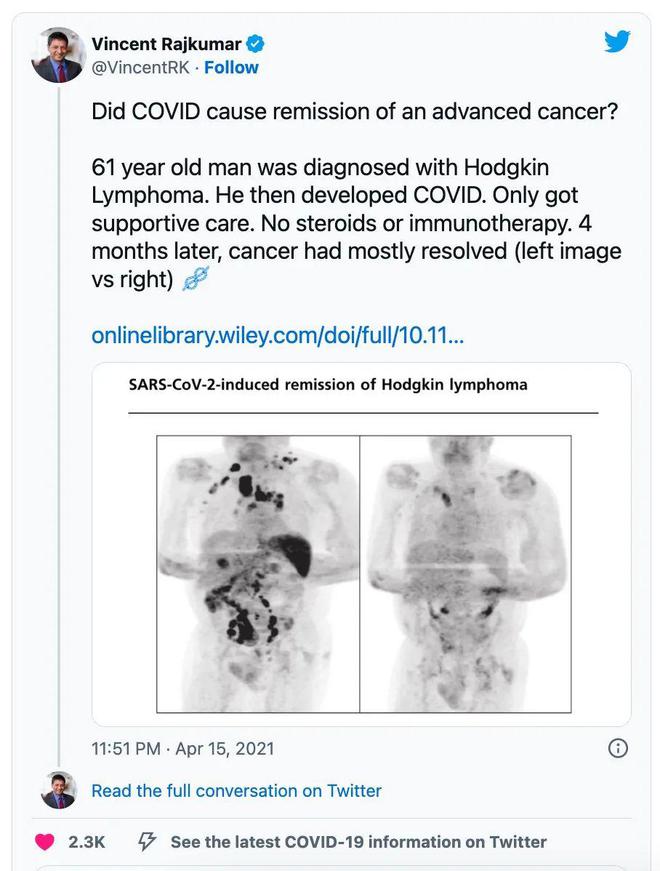This screenshot has width=660, height=871.
Task: Click the tweet text about Hodgkin Lymphoma
Action: click(x=356, y=223)
